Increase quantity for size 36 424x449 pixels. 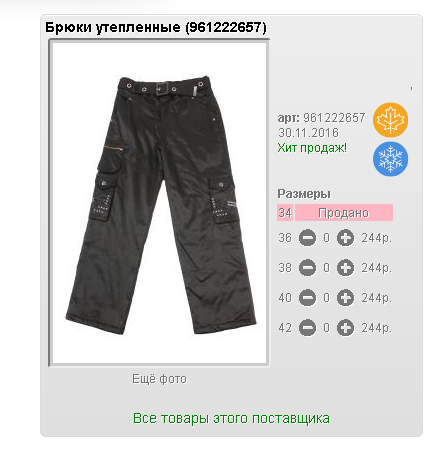[x=345, y=238]
